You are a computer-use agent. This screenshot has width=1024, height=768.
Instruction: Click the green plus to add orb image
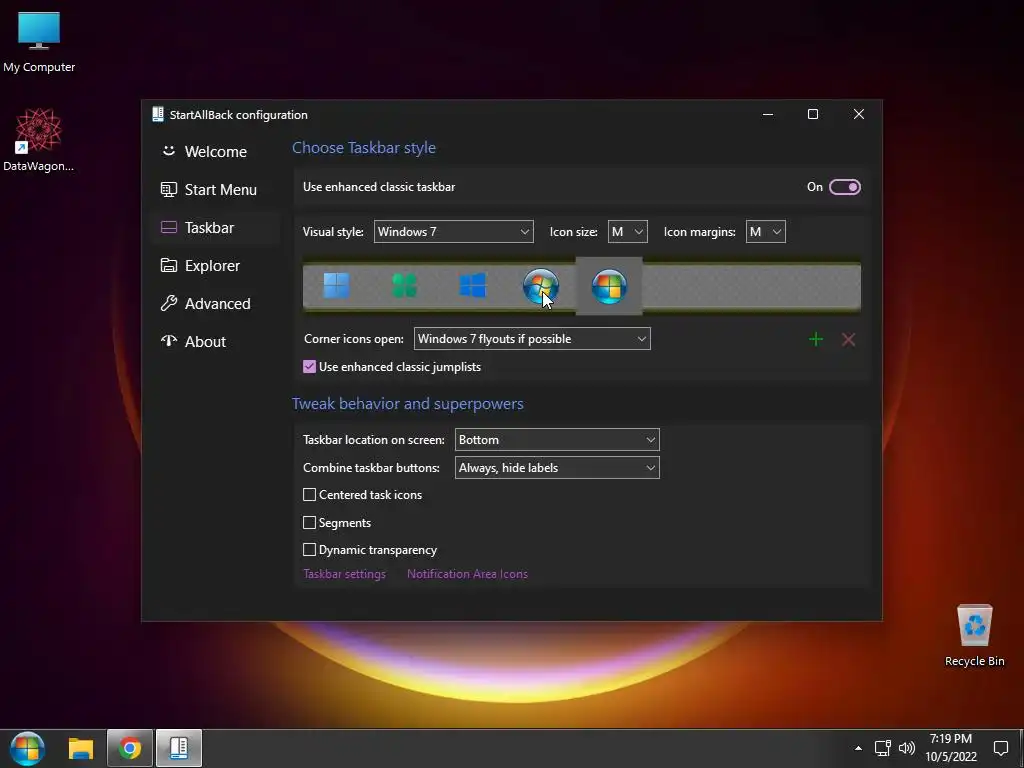(x=816, y=339)
